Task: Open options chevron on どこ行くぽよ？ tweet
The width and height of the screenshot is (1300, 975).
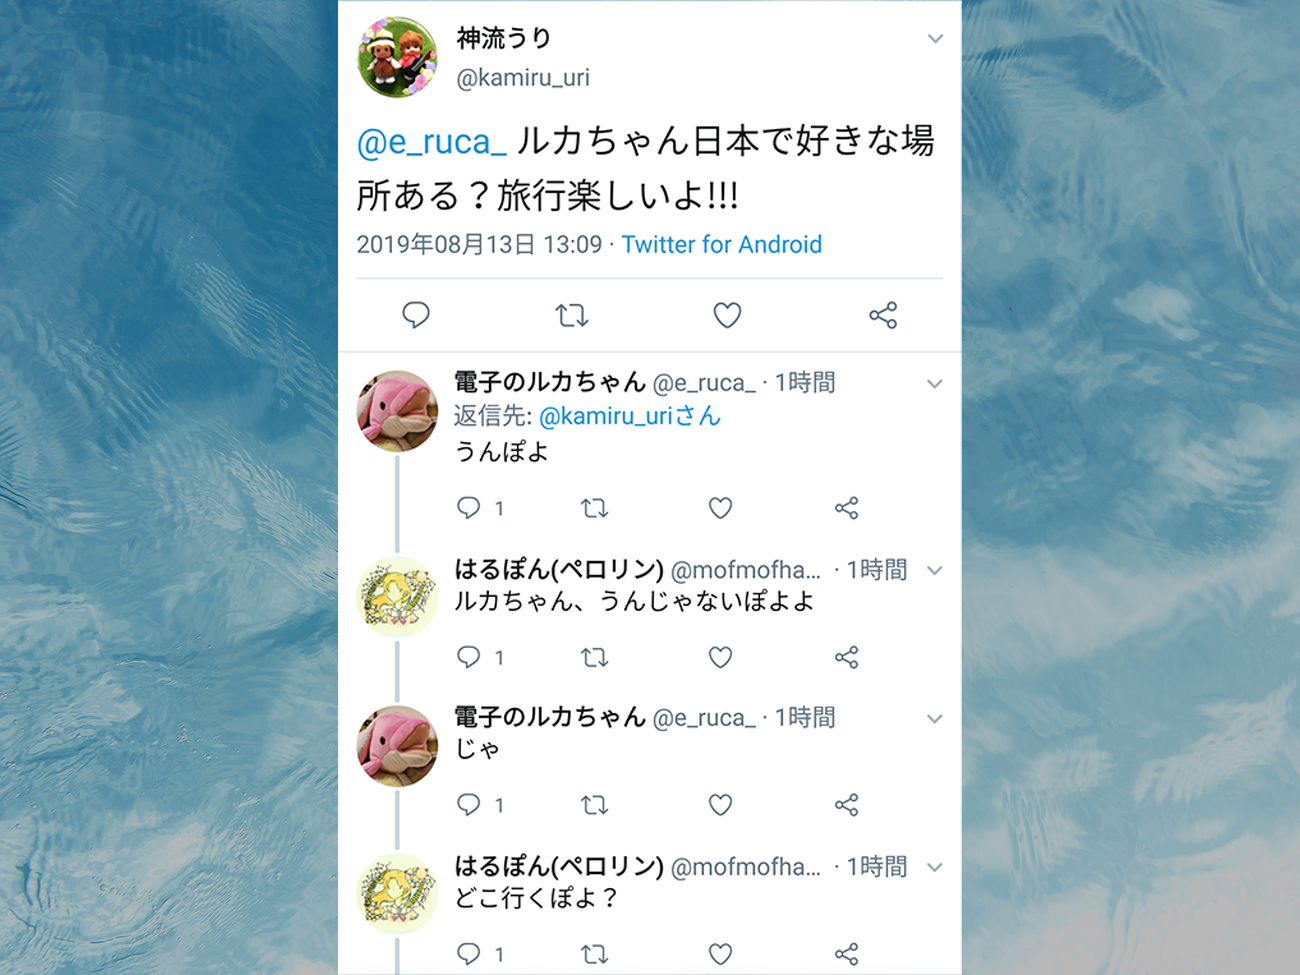Action: tap(934, 867)
